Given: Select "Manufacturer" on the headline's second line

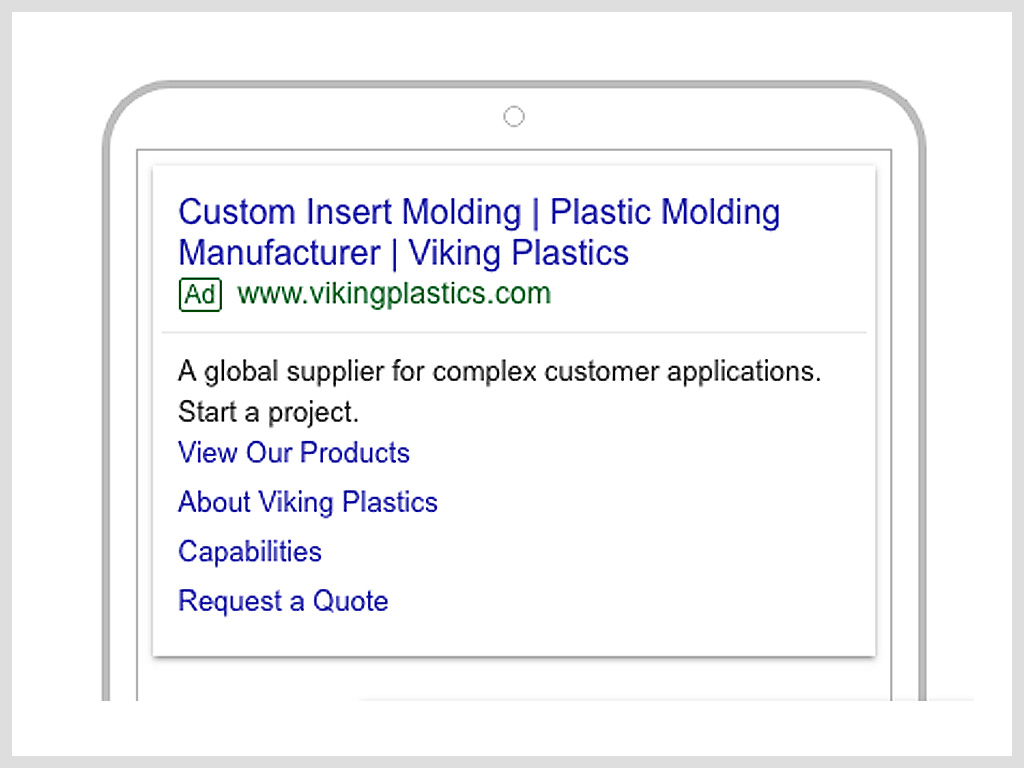Looking at the screenshot, I should click(x=280, y=253).
